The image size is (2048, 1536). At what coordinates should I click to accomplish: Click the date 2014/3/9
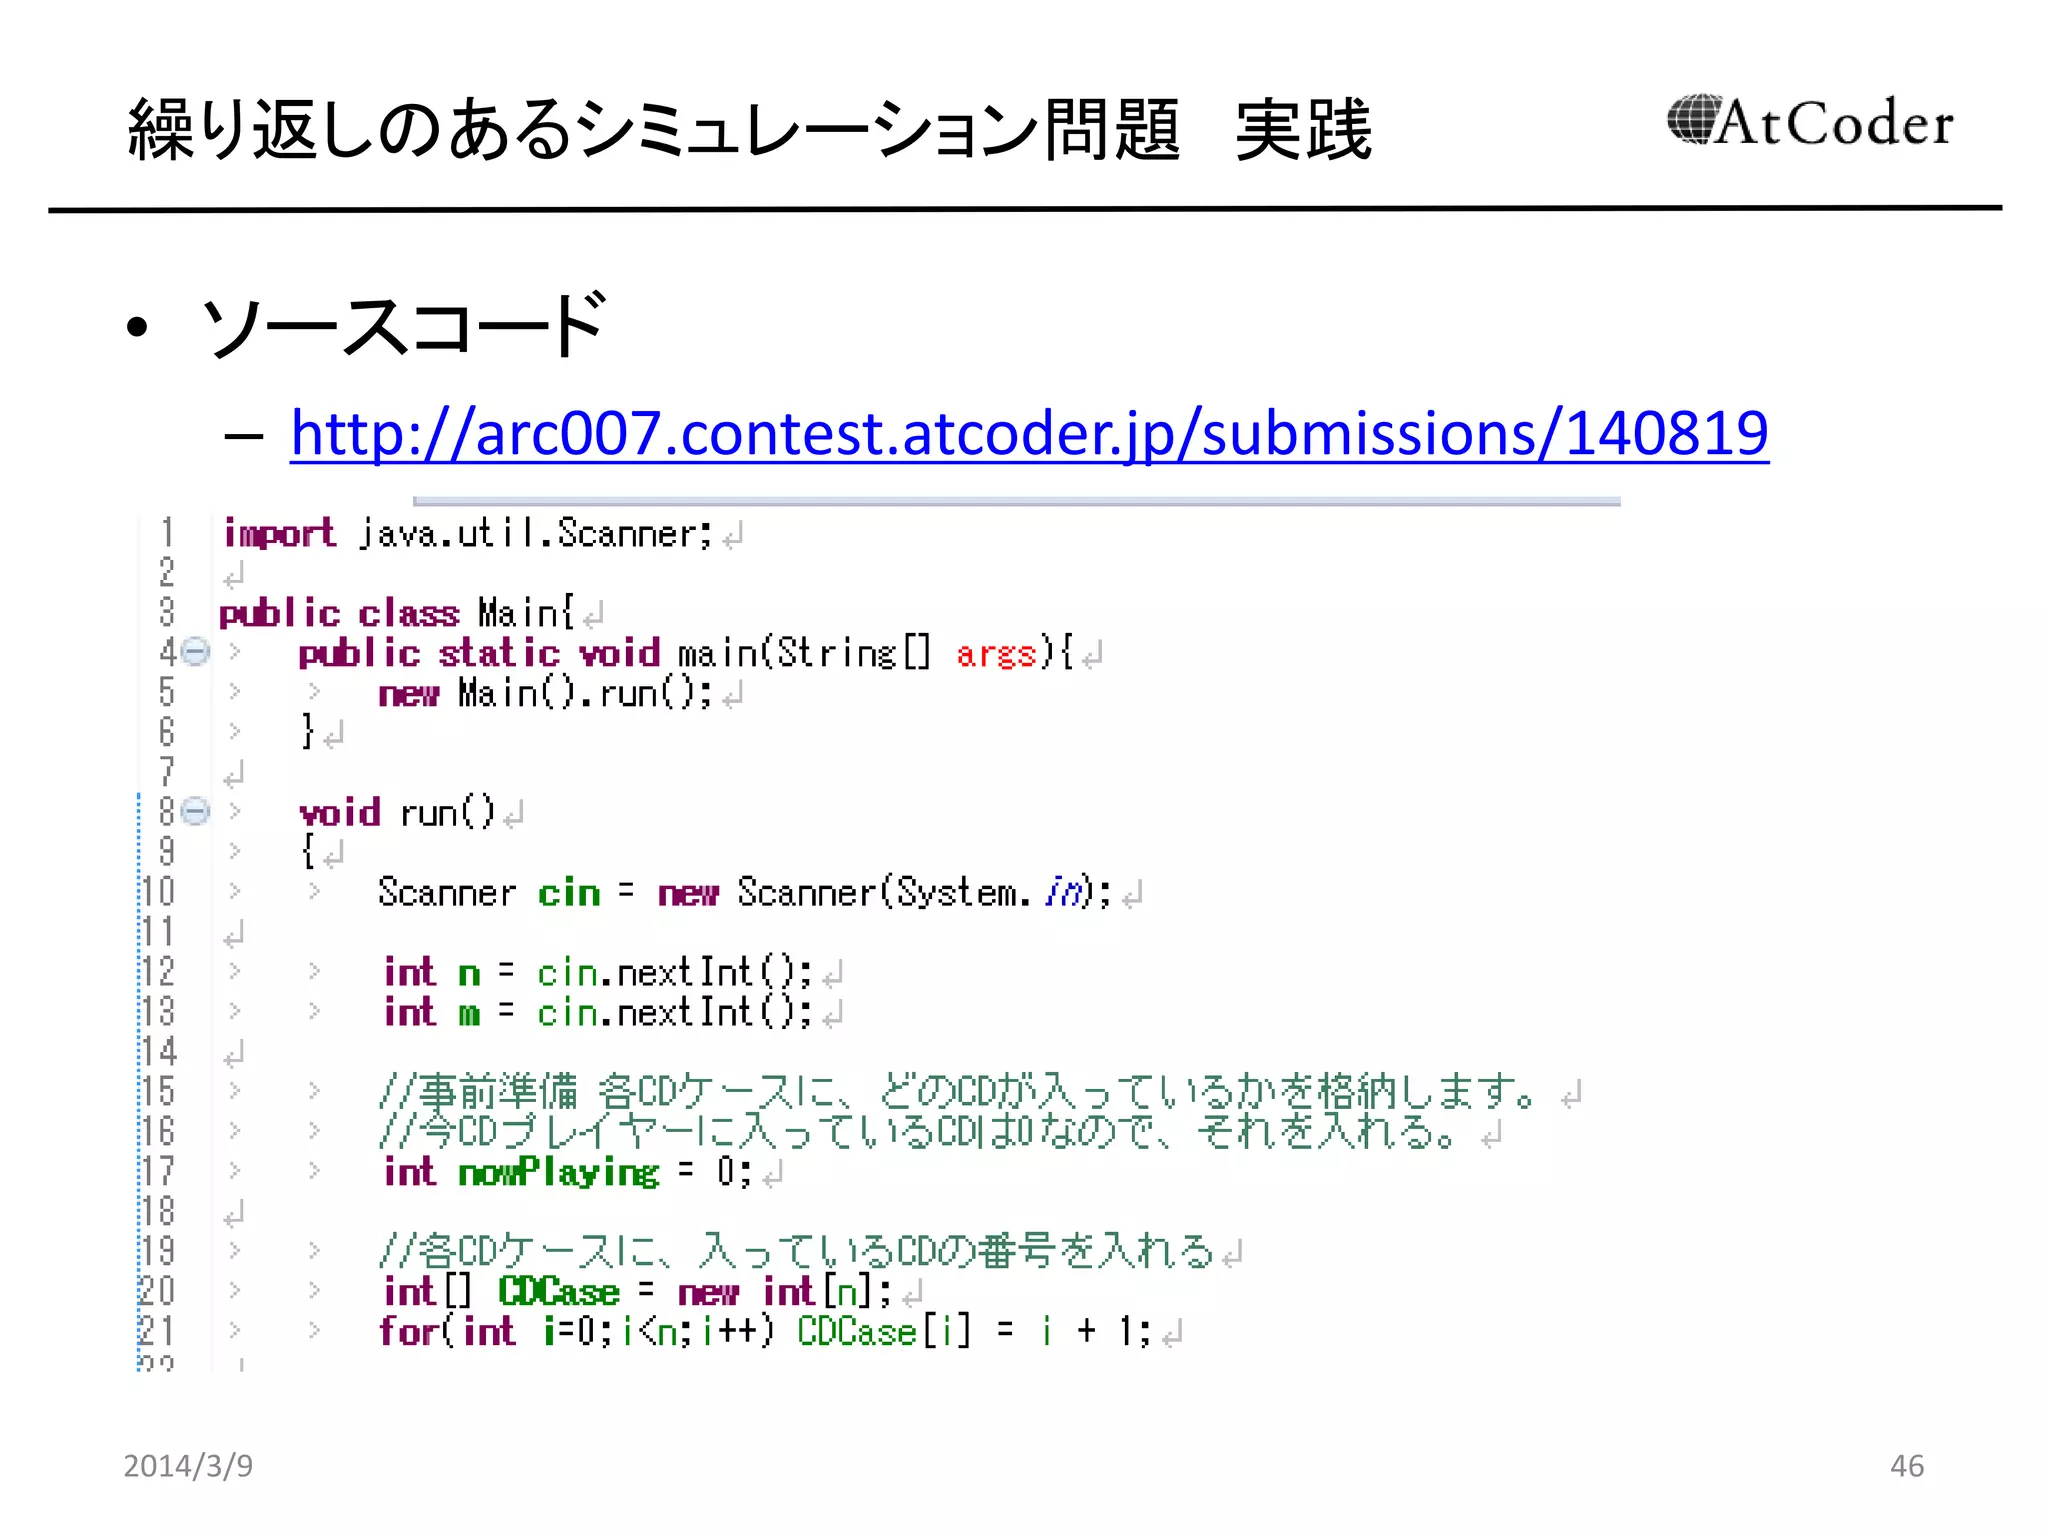188,1466
